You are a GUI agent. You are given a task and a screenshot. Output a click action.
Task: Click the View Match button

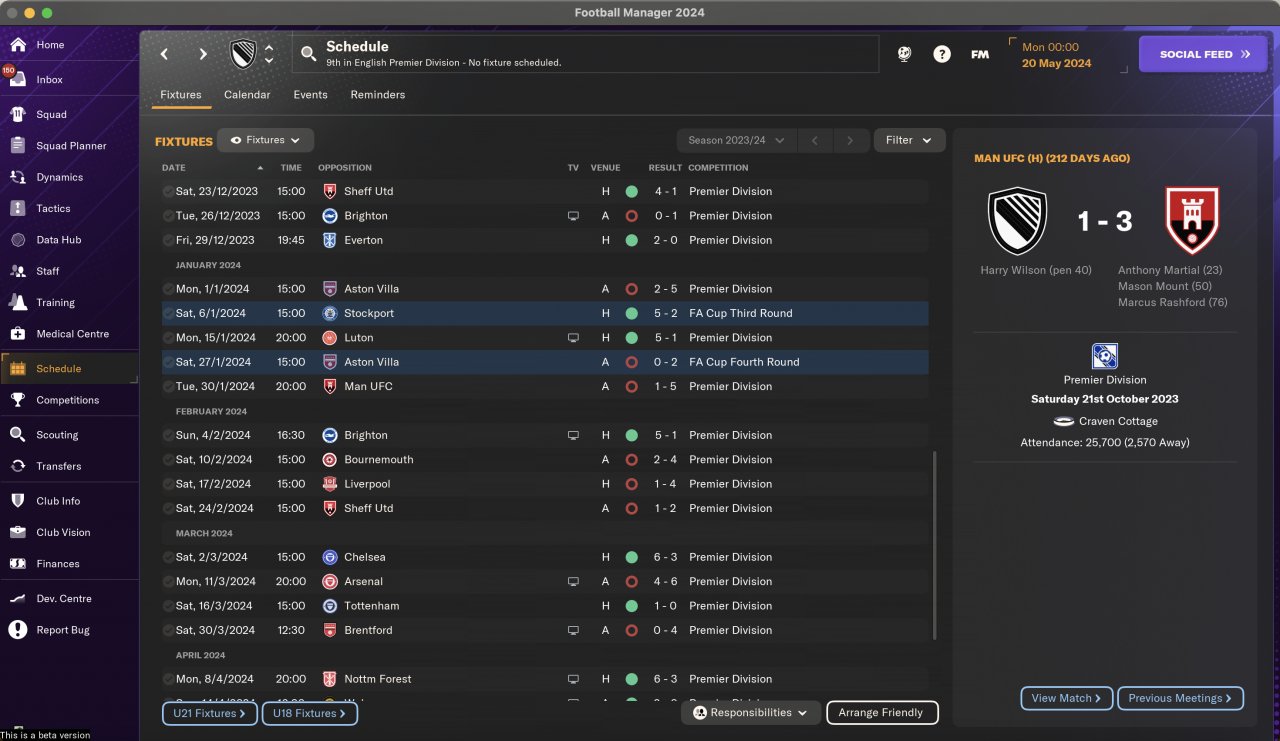(x=1066, y=698)
